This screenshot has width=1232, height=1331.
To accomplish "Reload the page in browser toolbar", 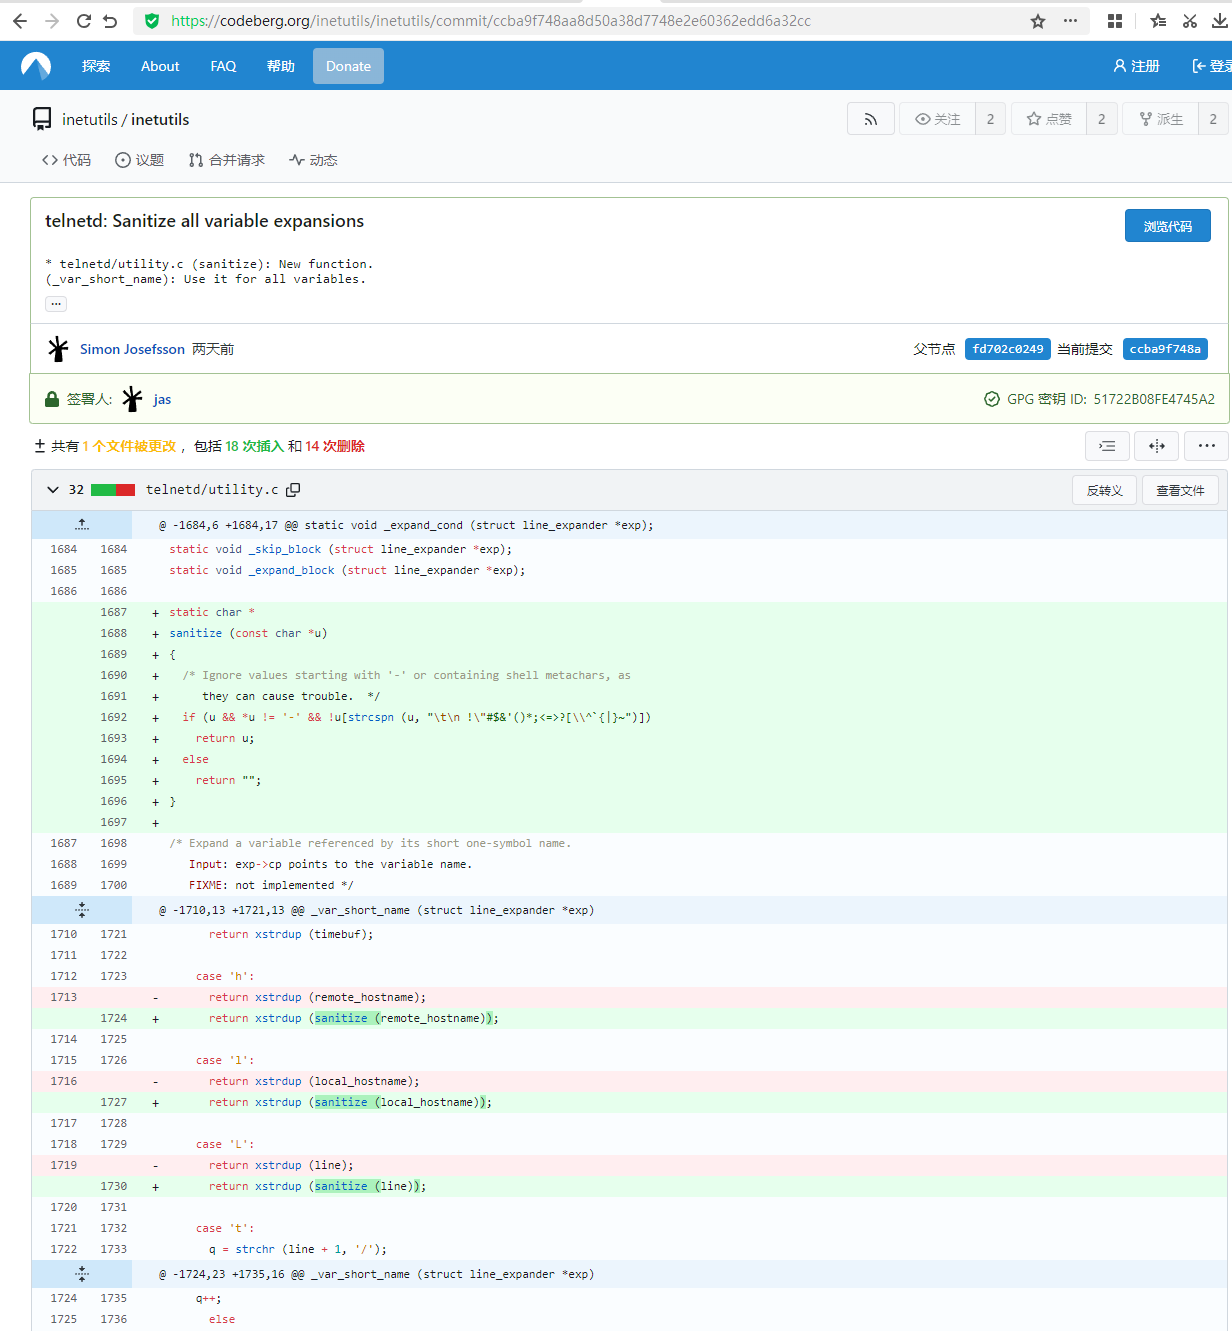I will [84, 21].
